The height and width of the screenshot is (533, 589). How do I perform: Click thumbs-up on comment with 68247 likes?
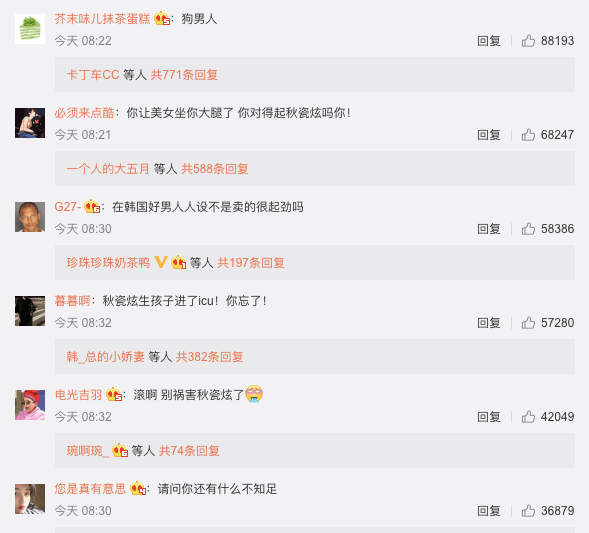click(x=528, y=134)
